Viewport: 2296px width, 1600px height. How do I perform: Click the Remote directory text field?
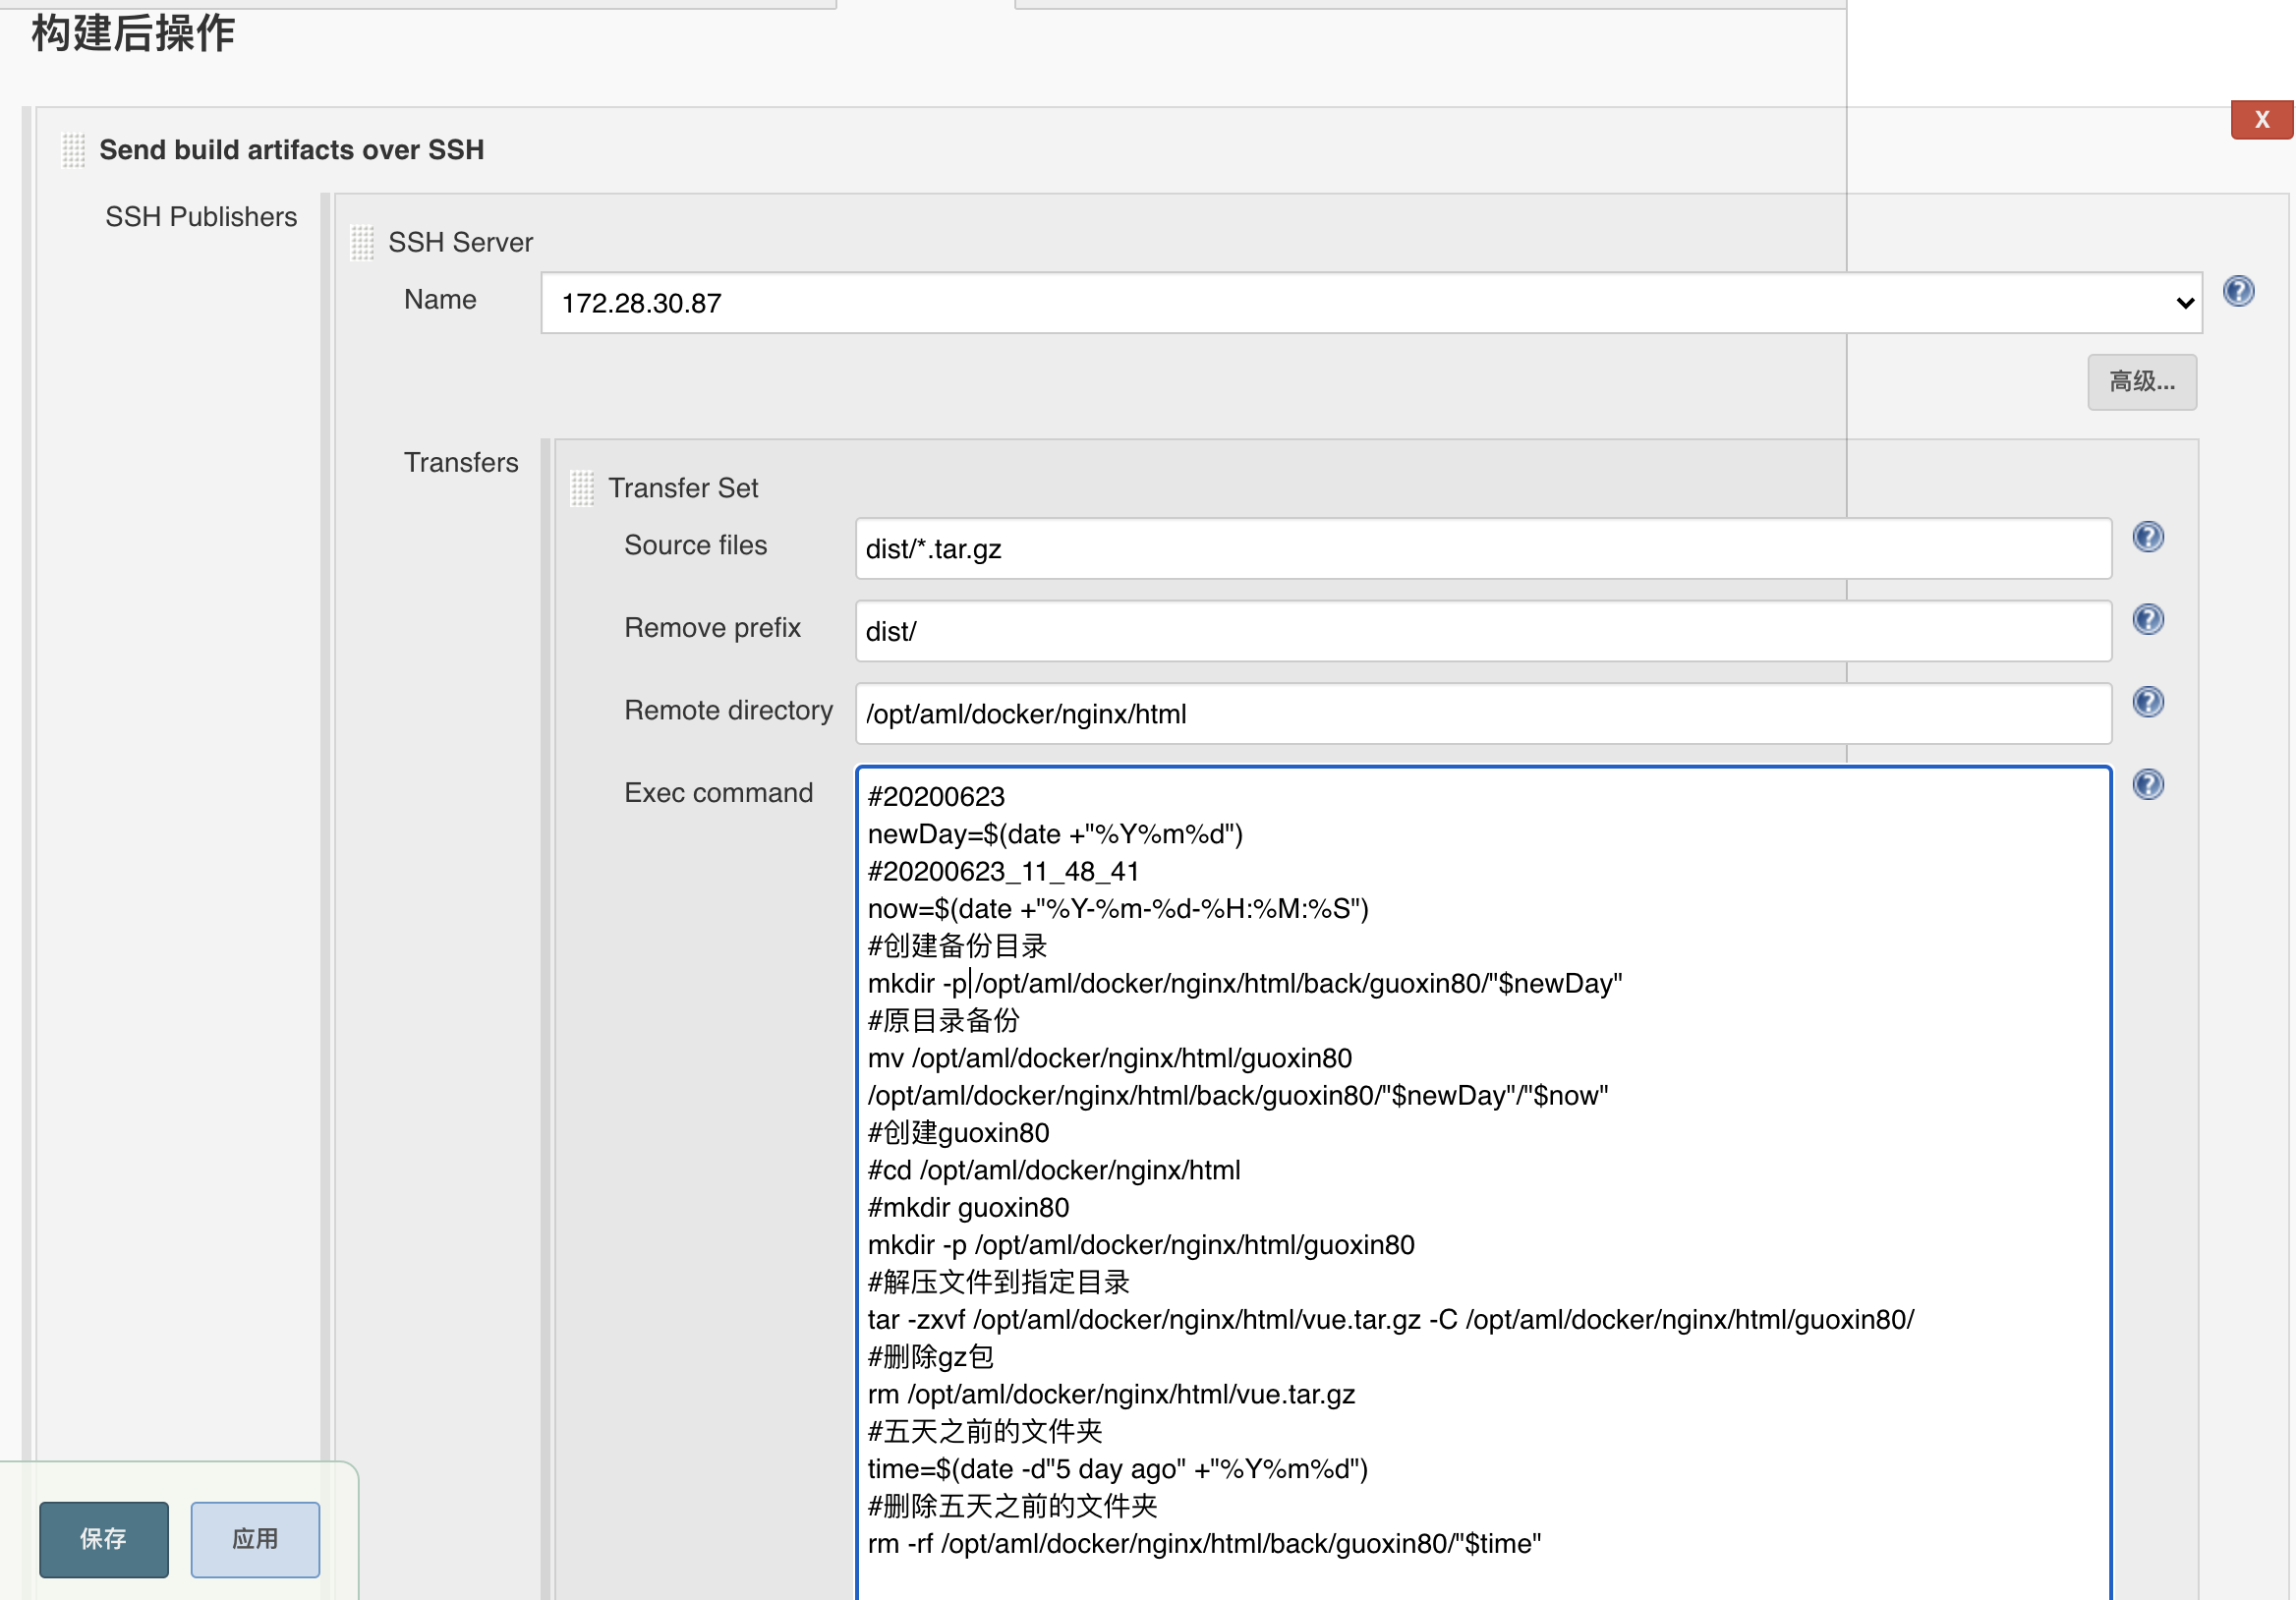1482,714
